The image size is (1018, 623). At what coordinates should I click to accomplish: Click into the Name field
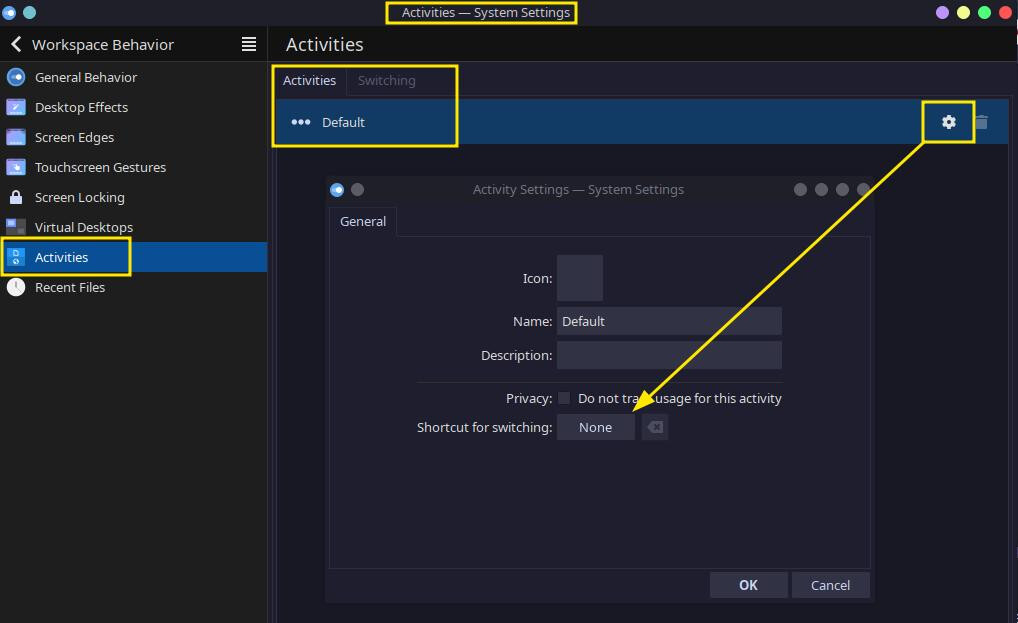coord(669,321)
